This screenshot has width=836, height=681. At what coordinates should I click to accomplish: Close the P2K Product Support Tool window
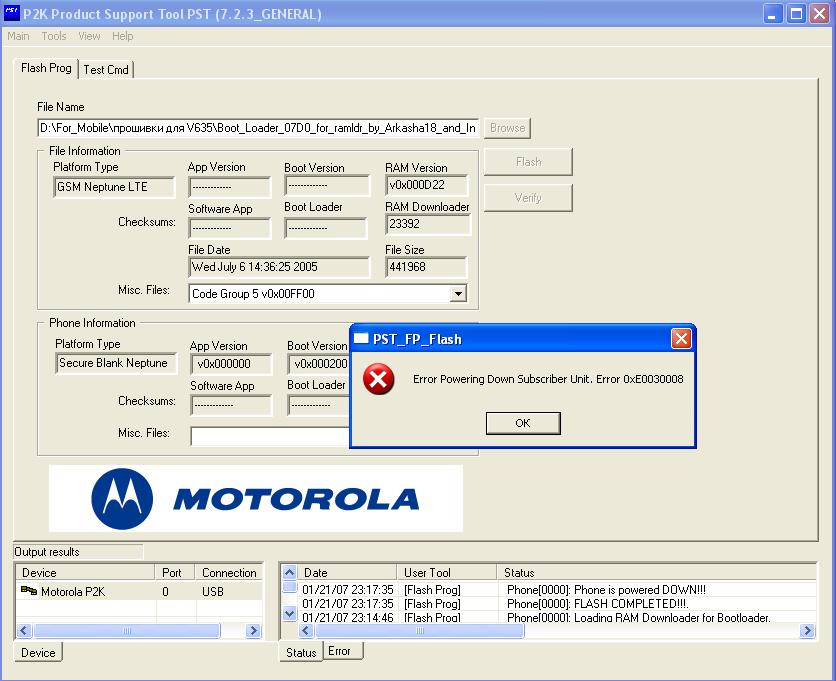[x=819, y=13]
